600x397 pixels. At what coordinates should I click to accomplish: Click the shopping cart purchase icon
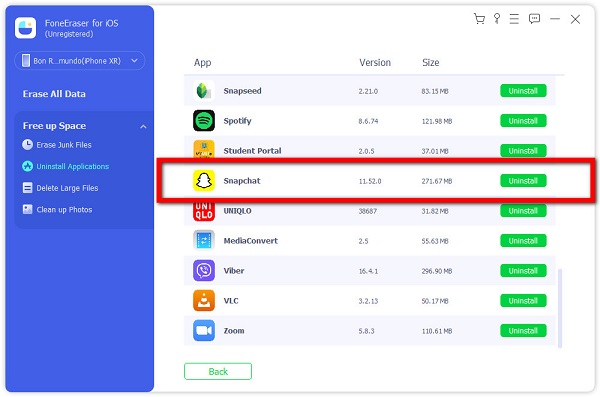tap(479, 19)
